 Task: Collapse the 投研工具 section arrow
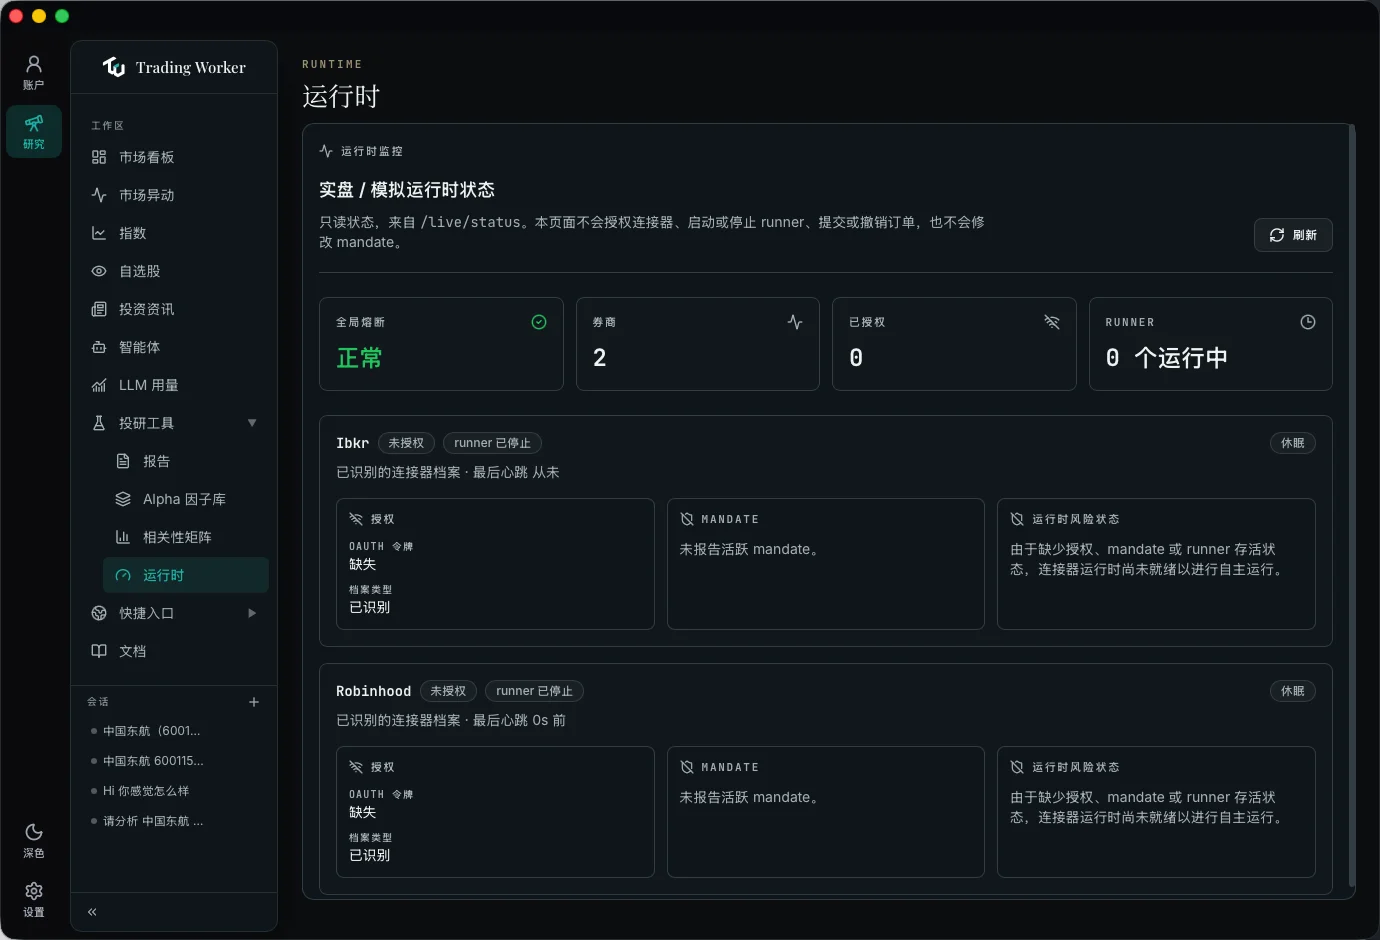pyautogui.click(x=252, y=423)
